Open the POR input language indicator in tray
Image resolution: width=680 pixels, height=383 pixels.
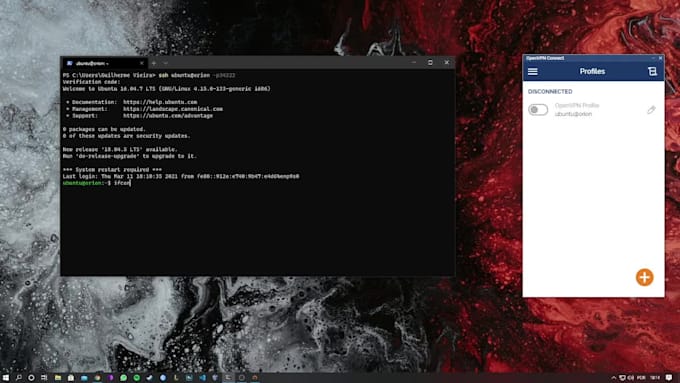click(641, 378)
